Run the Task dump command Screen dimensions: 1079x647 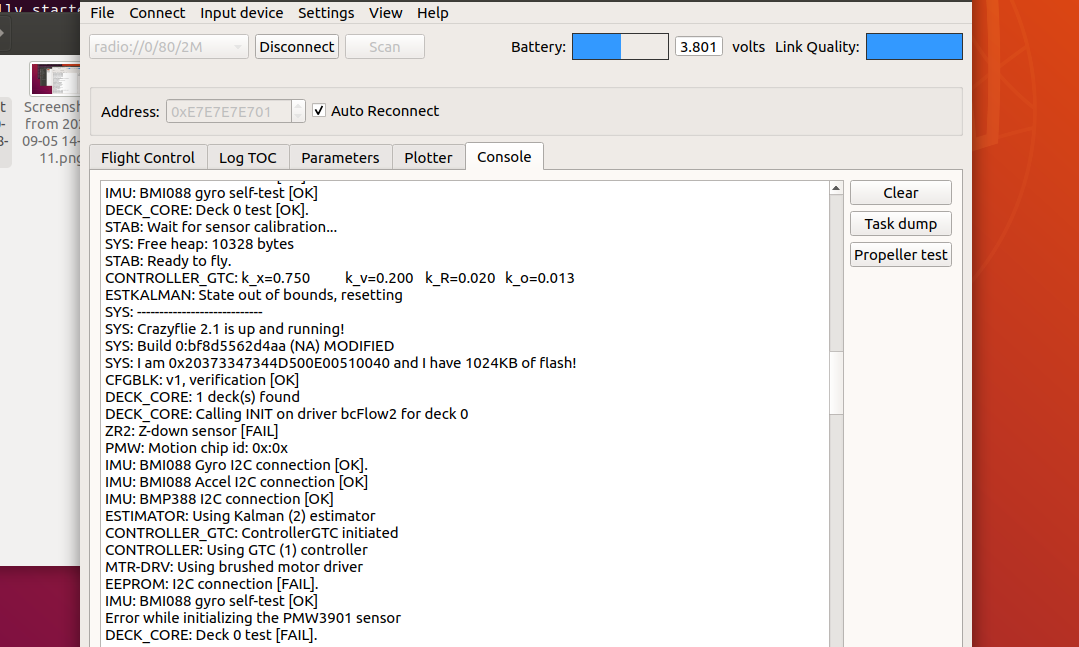(900, 224)
